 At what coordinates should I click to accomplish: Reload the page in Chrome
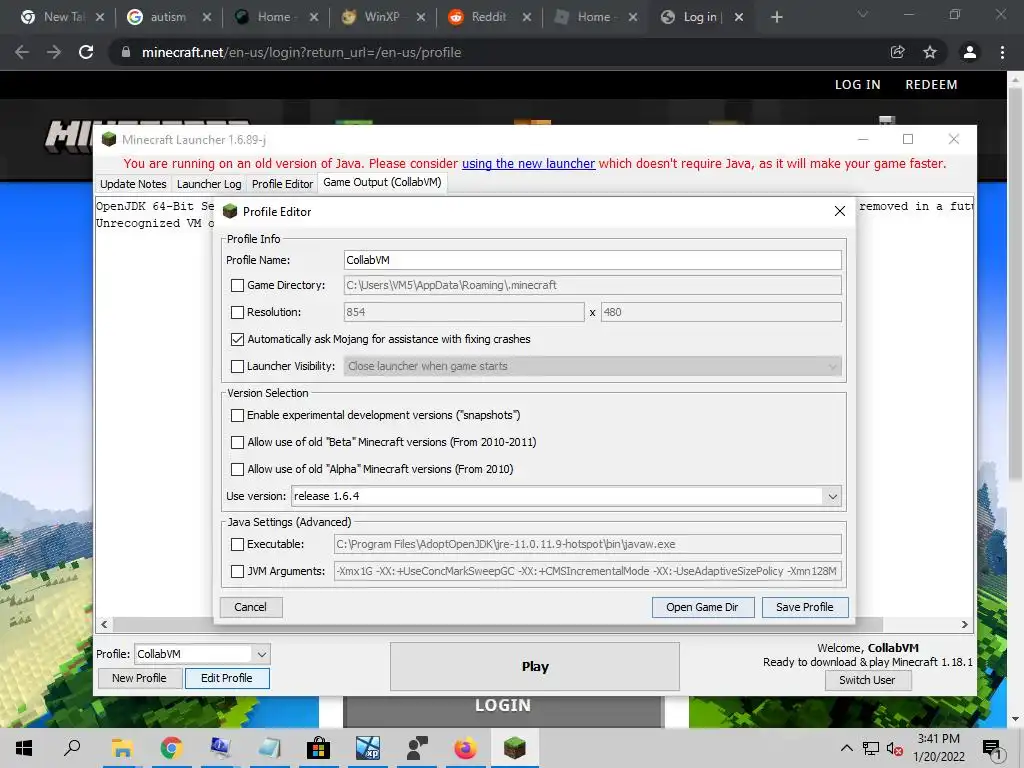pos(86,52)
